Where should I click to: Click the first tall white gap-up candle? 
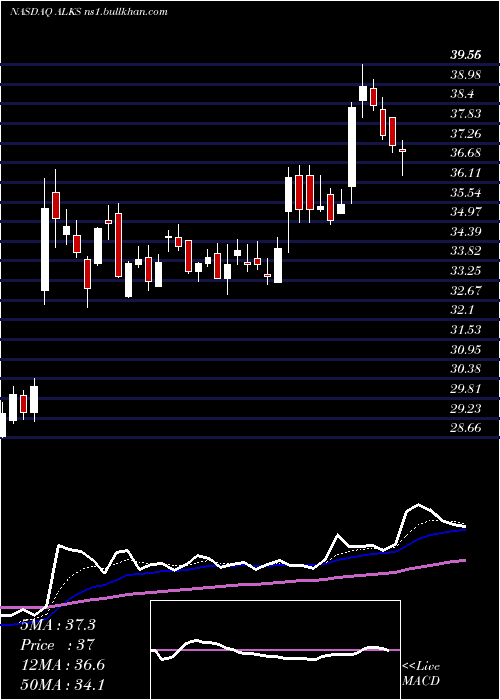click(x=45, y=249)
